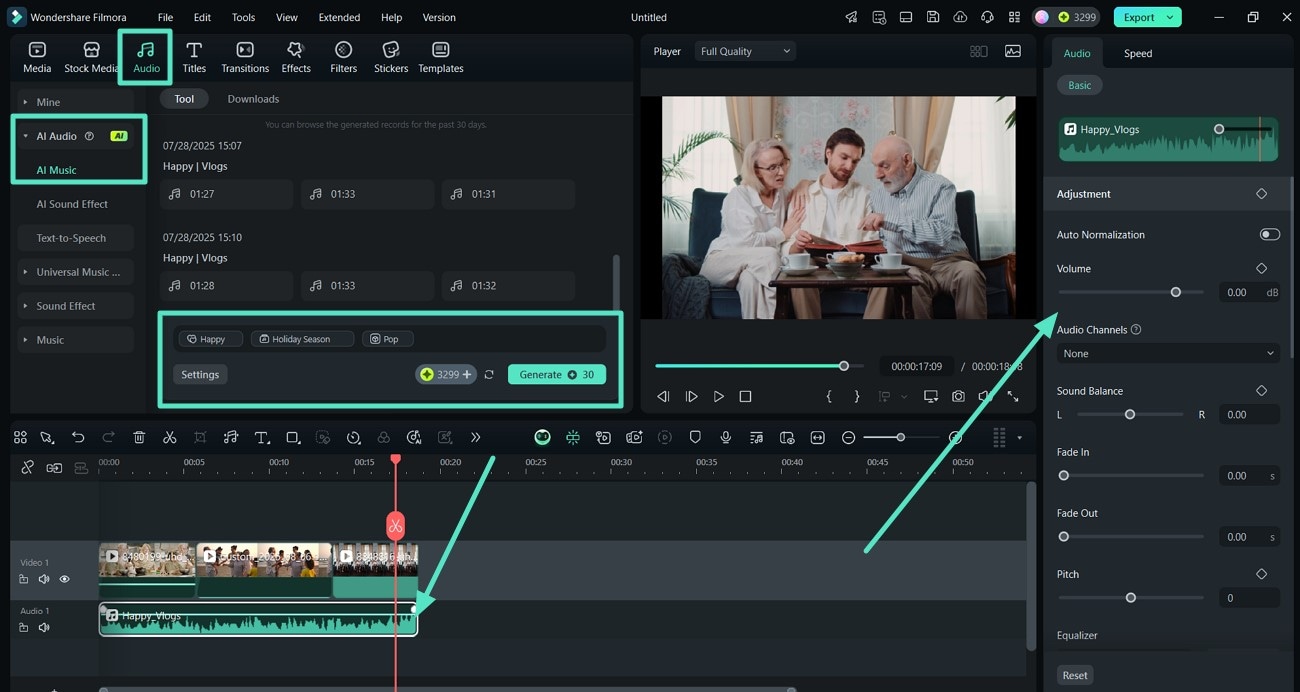Adjust the Volume slider handle
The image size is (1300, 692).
(1176, 292)
